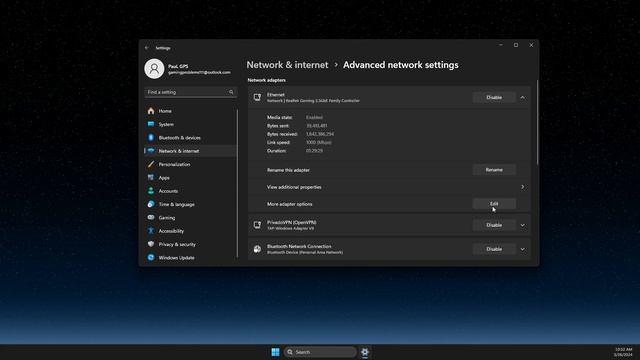The image size is (640, 360).
Task: Click the Link speed value
Action: tap(319, 142)
